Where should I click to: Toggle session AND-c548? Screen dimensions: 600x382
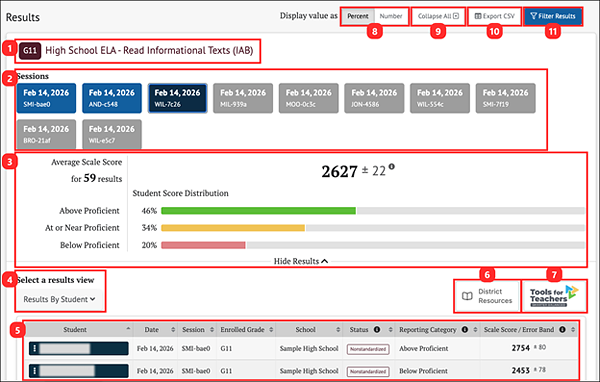[112, 98]
